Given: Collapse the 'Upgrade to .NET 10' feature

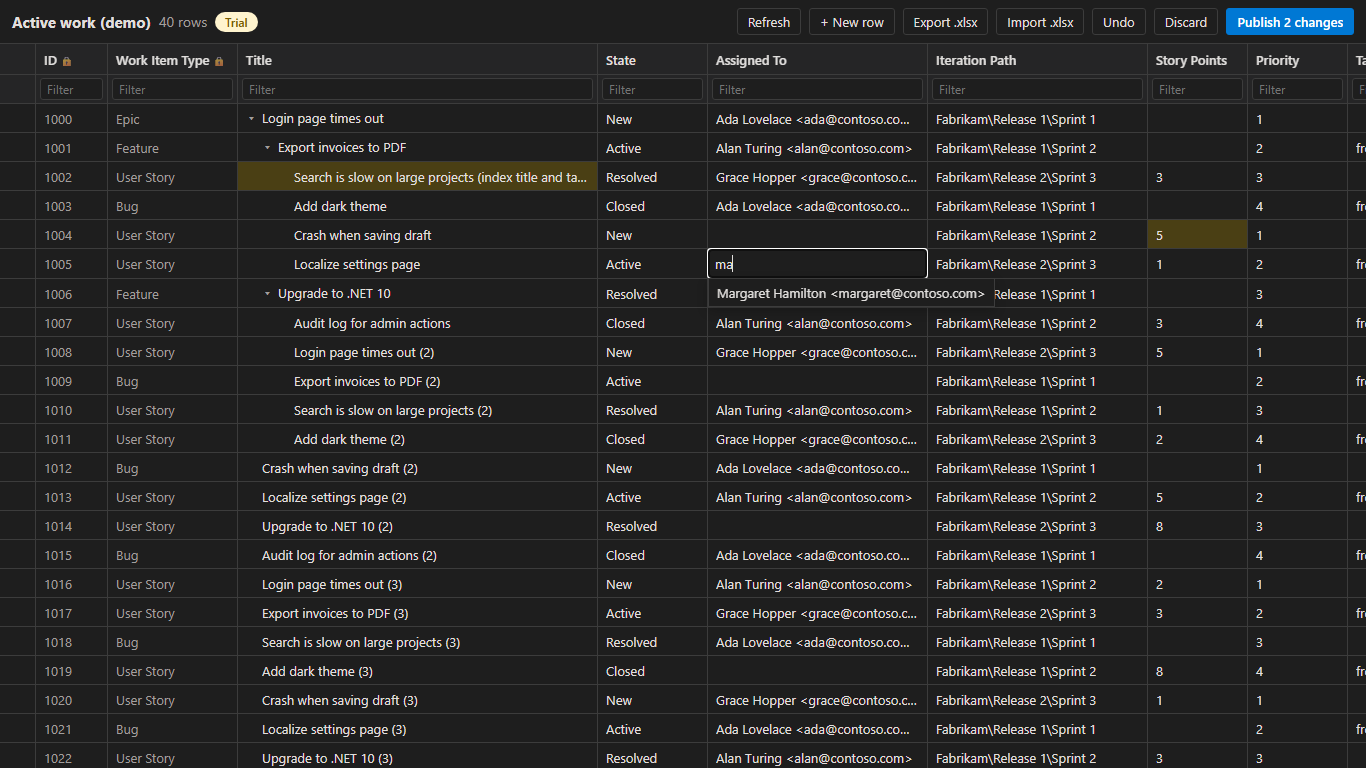Looking at the screenshot, I should click(x=268, y=294).
